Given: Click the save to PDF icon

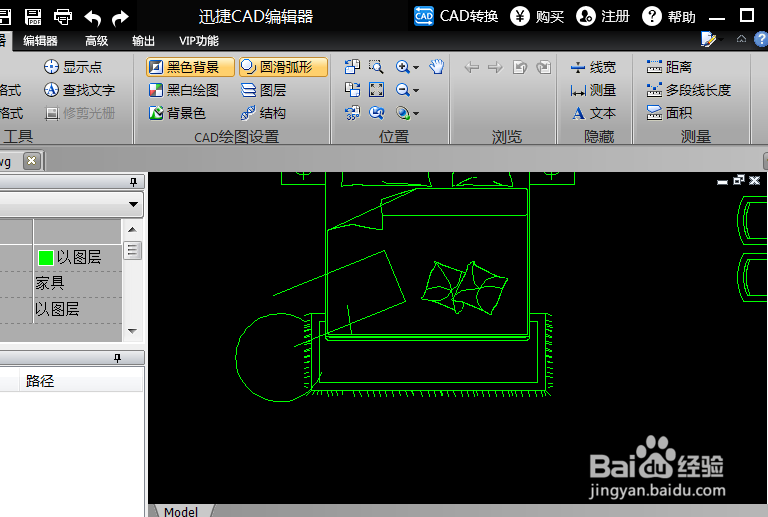Looking at the screenshot, I should click(33, 17).
